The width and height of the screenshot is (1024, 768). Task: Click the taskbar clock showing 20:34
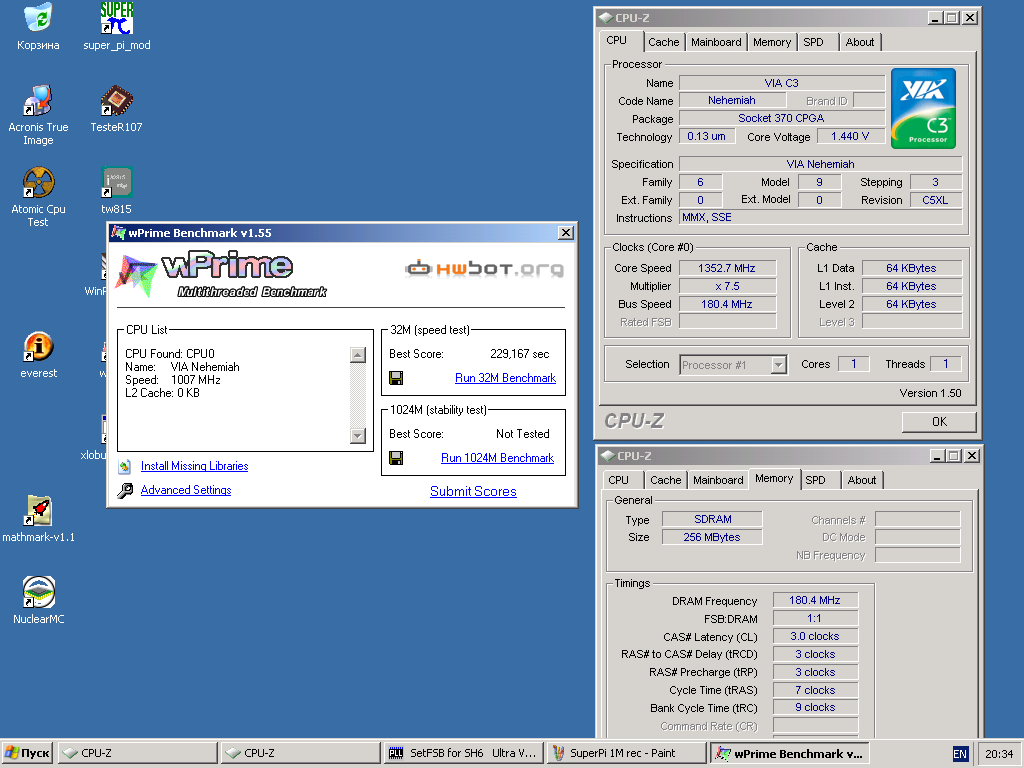pyautogui.click(x=999, y=754)
